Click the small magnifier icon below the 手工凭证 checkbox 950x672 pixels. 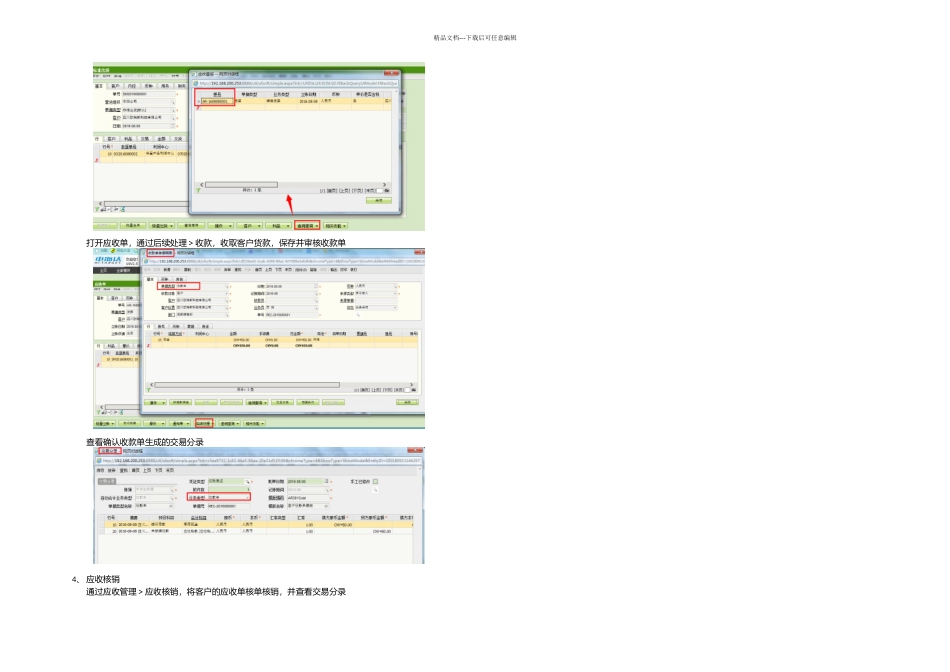click(x=375, y=490)
